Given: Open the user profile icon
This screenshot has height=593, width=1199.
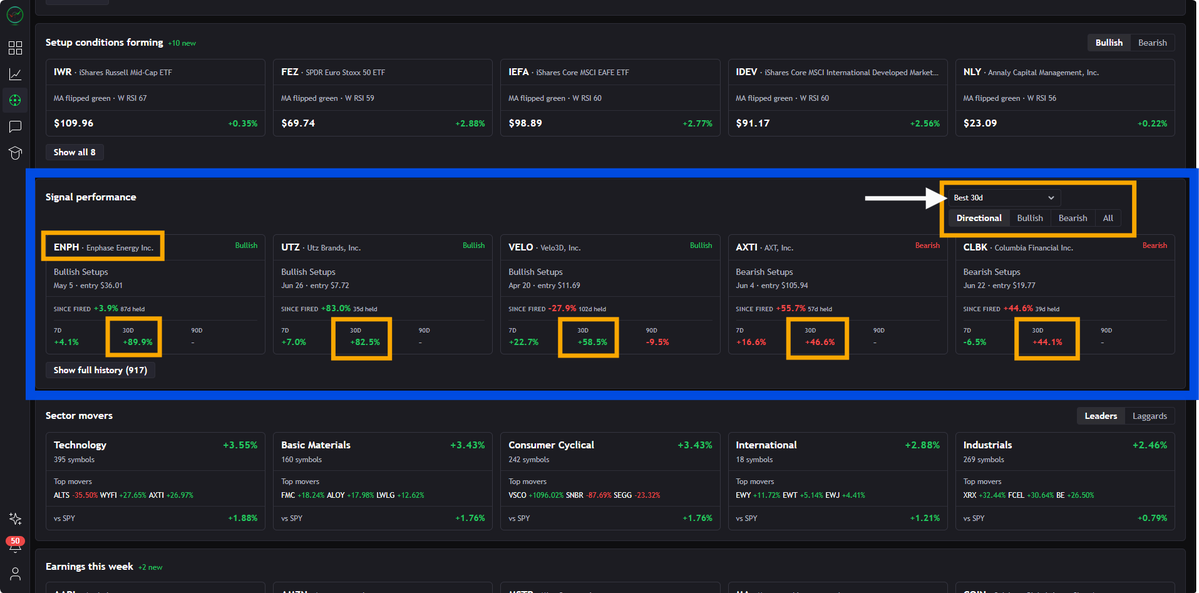Looking at the screenshot, I should pos(15,573).
